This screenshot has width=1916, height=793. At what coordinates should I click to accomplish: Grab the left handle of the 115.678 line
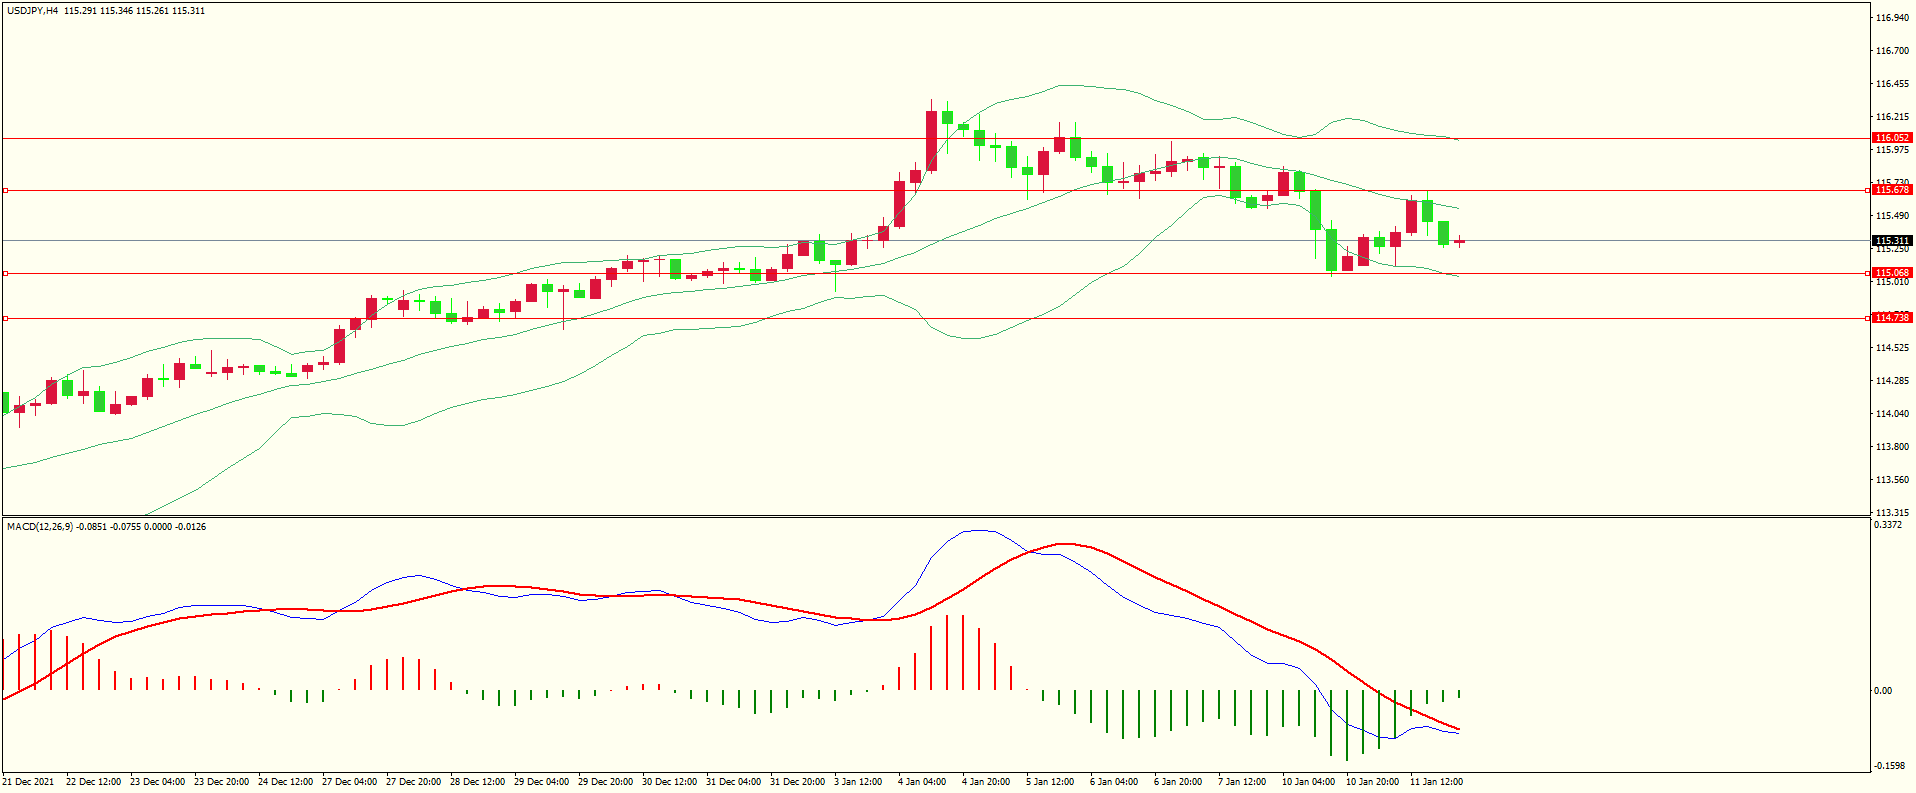pyautogui.click(x=5, y=190)
